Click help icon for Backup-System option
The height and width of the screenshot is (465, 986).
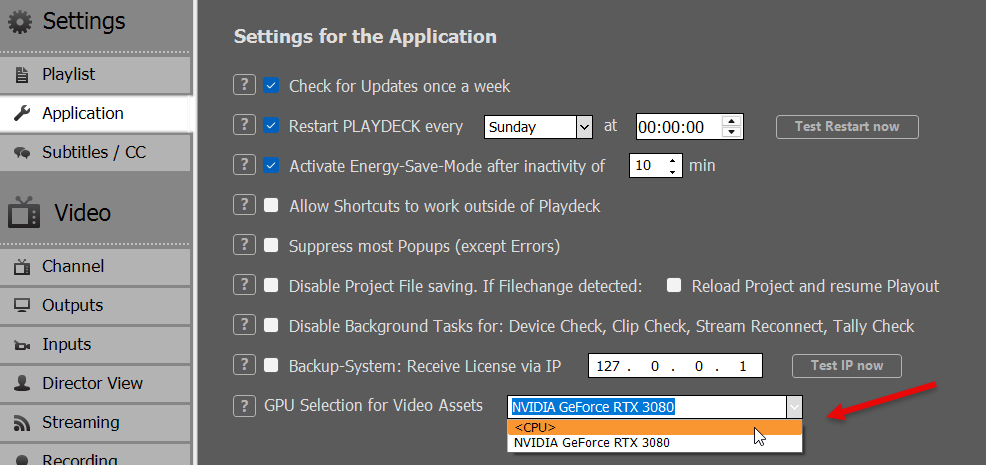243,365
